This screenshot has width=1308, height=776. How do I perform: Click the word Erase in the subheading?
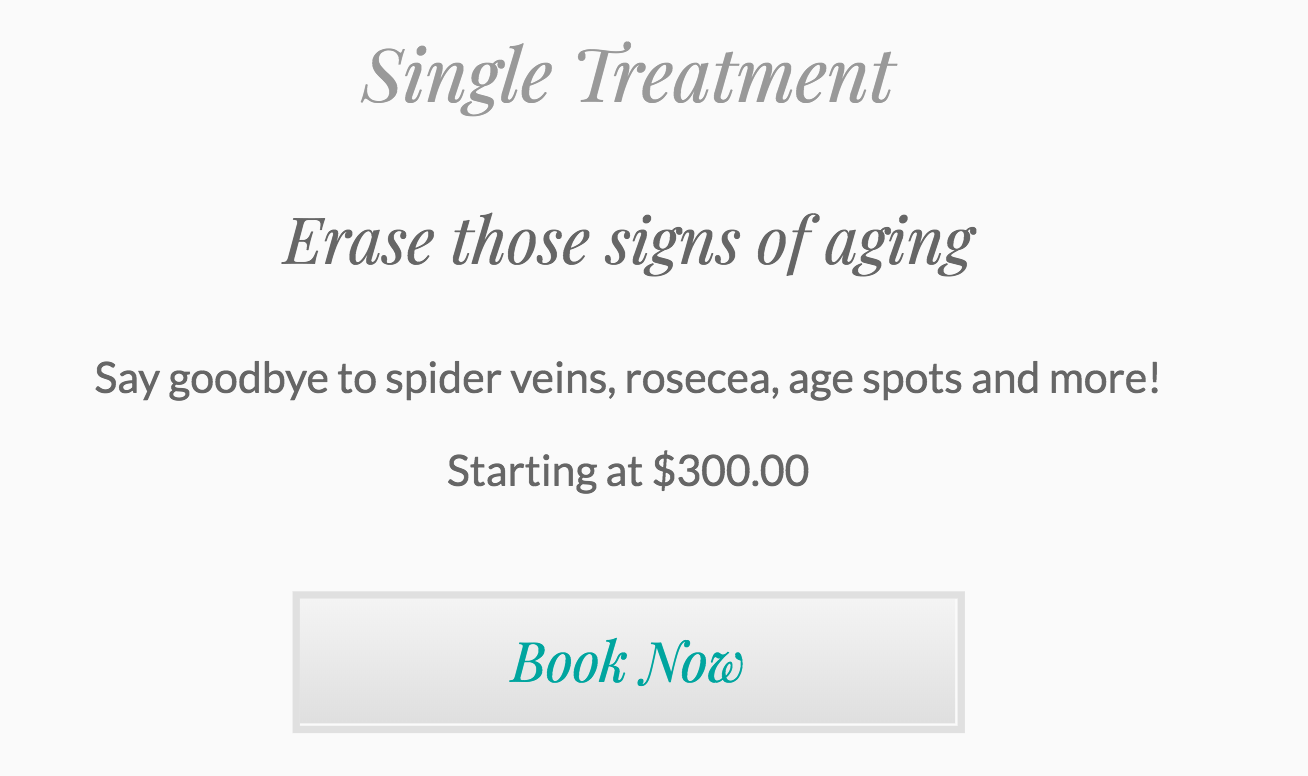point(359,241)
